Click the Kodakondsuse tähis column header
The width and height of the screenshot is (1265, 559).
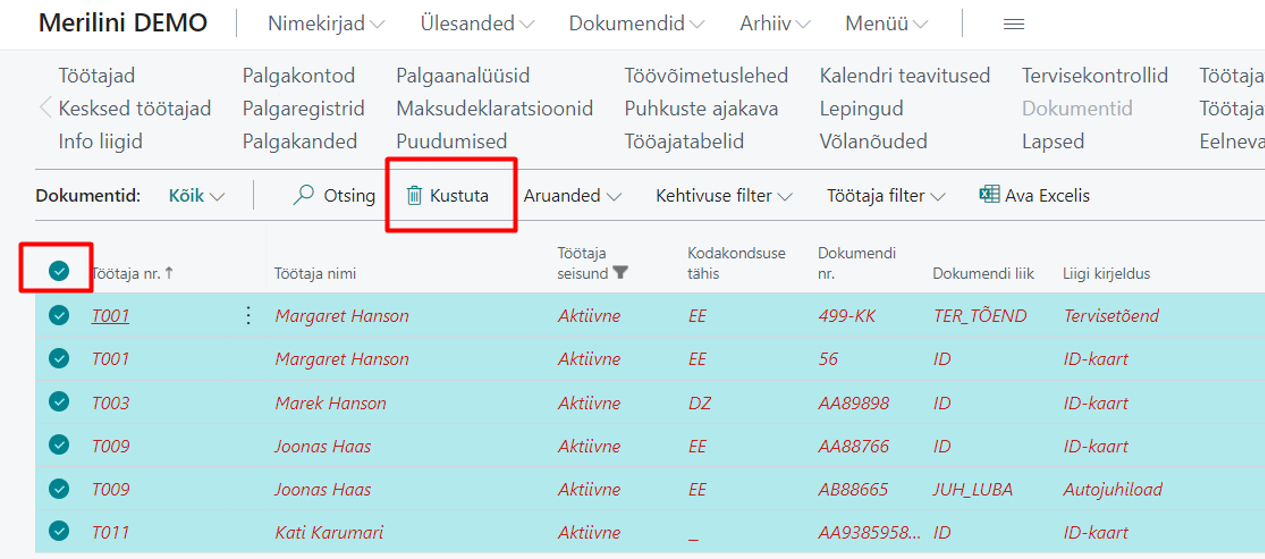point(736,263)
